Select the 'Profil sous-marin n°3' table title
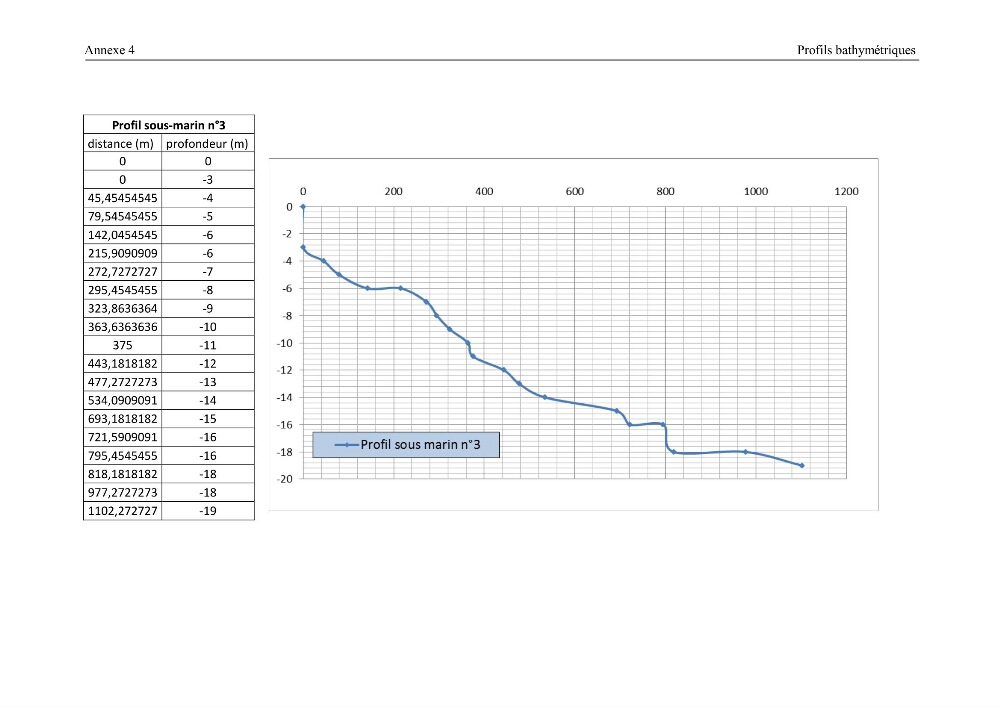Screen dimensions: 1000x707 [169, 125]
